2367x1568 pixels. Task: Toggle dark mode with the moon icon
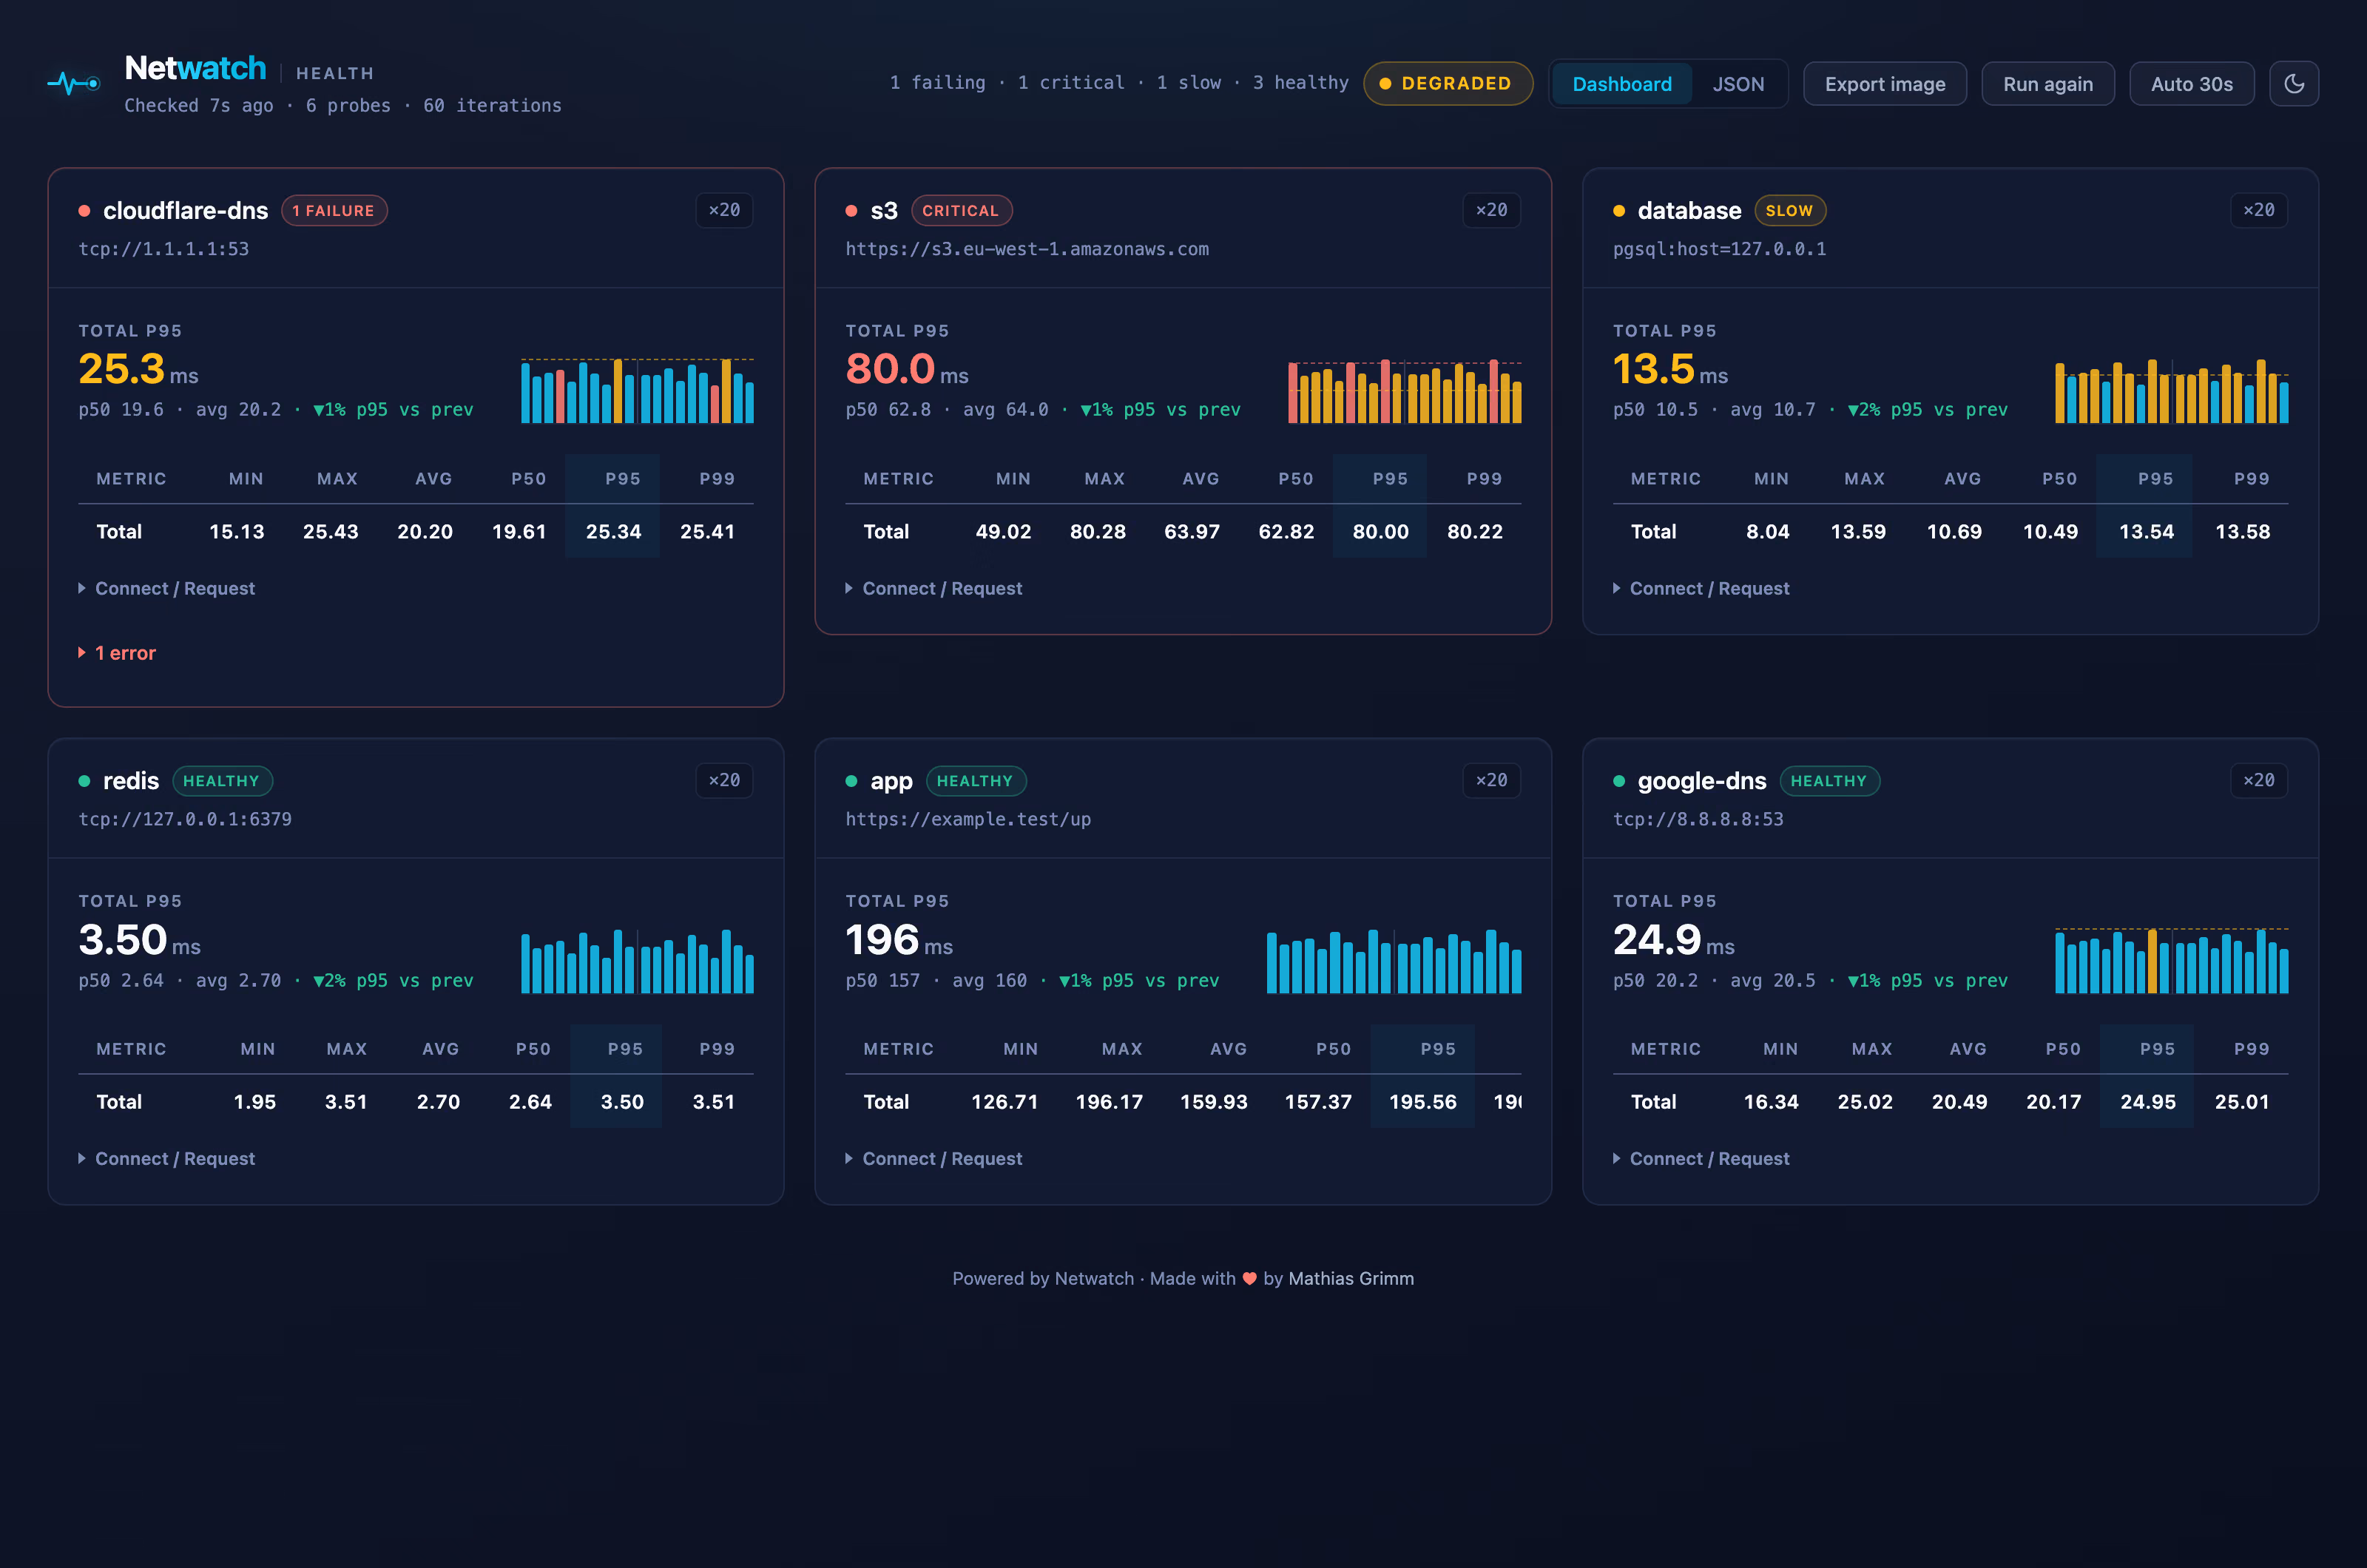(2293, 84)
